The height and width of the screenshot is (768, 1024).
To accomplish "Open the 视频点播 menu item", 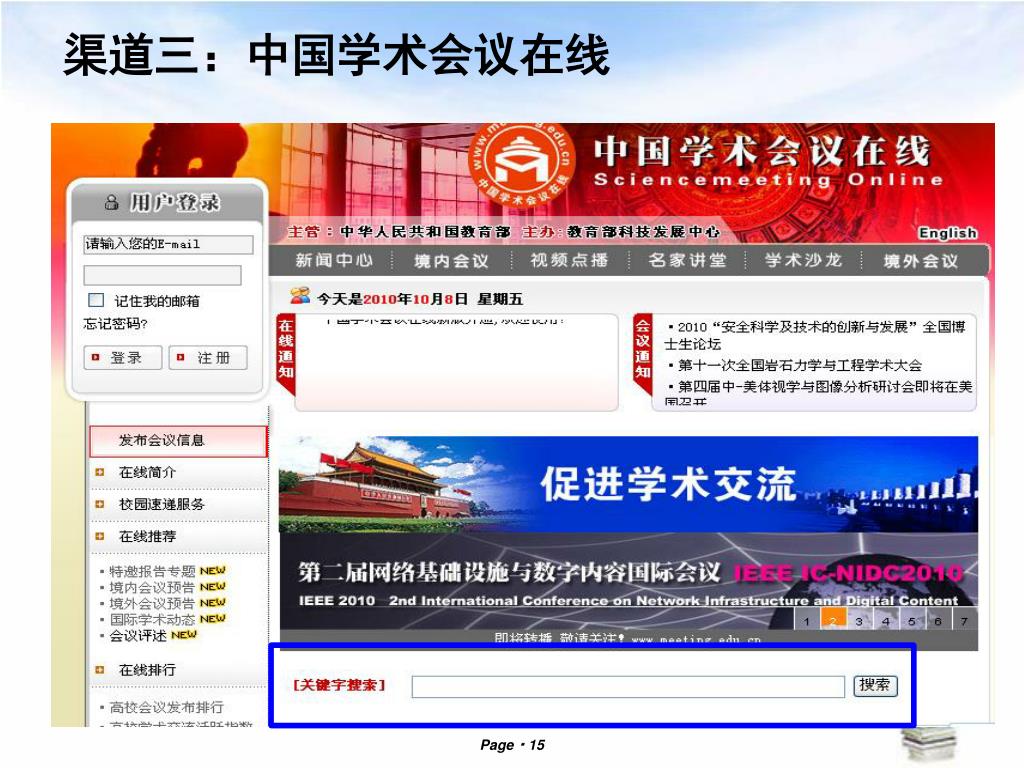I will [569, 261].
